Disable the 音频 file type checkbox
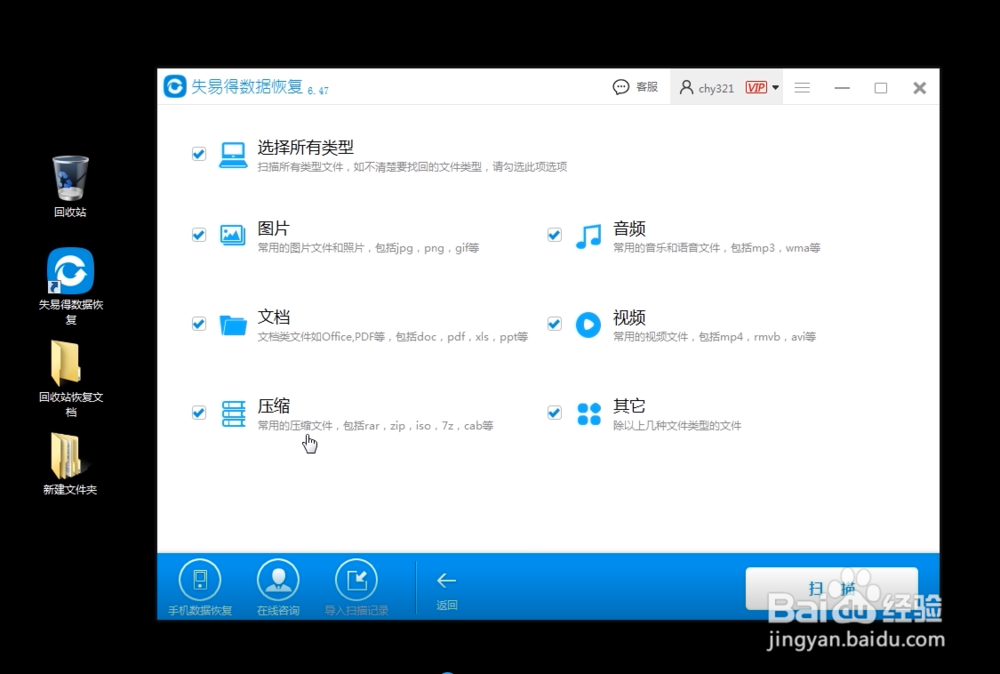 point(554,235)
